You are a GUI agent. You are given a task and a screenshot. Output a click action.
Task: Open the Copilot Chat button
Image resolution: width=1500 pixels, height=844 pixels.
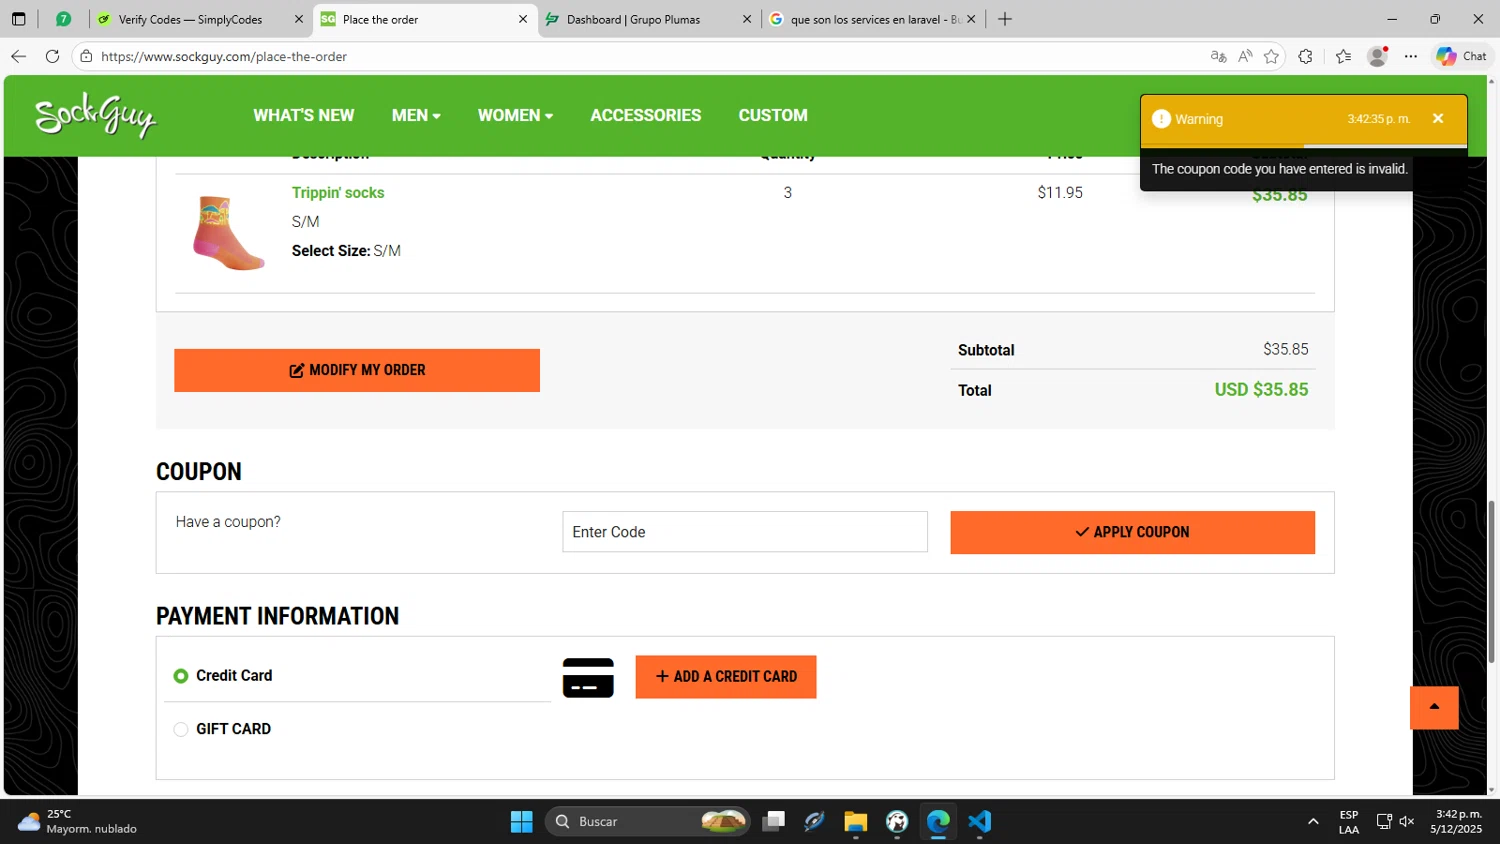click(x=1462, y=56)
